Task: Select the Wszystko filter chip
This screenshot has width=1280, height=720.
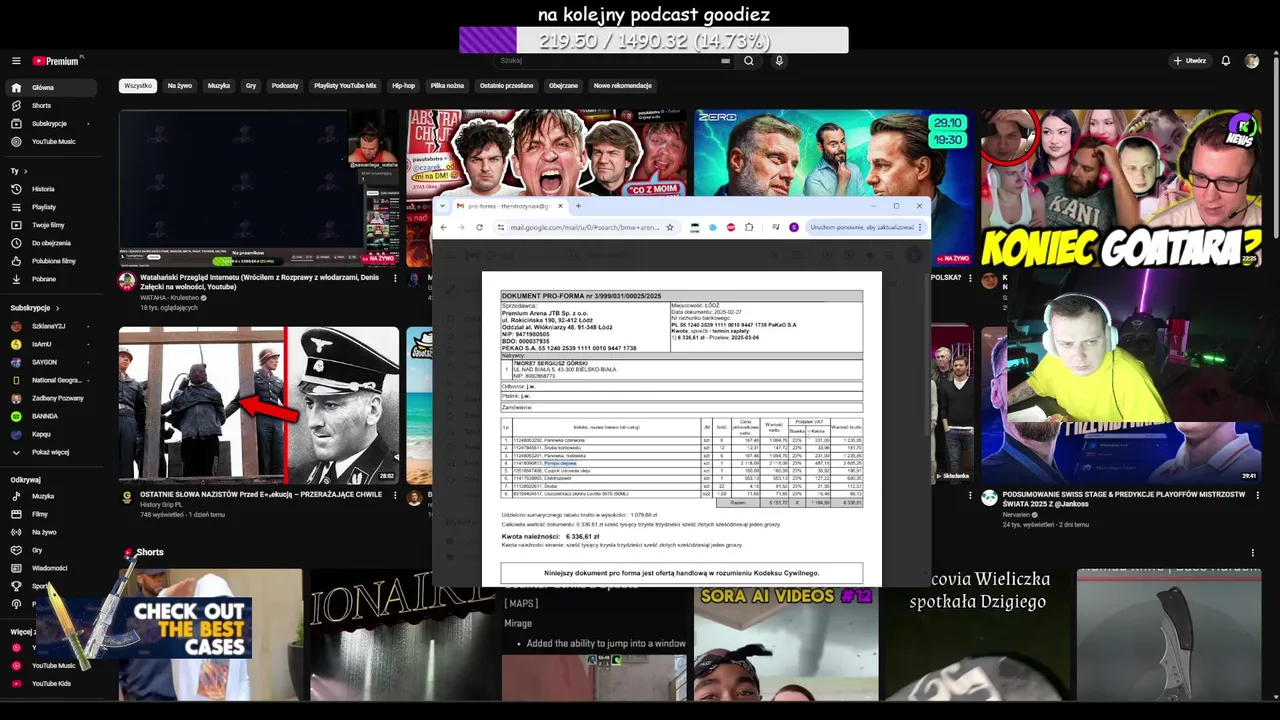Action: coord(138,86)
